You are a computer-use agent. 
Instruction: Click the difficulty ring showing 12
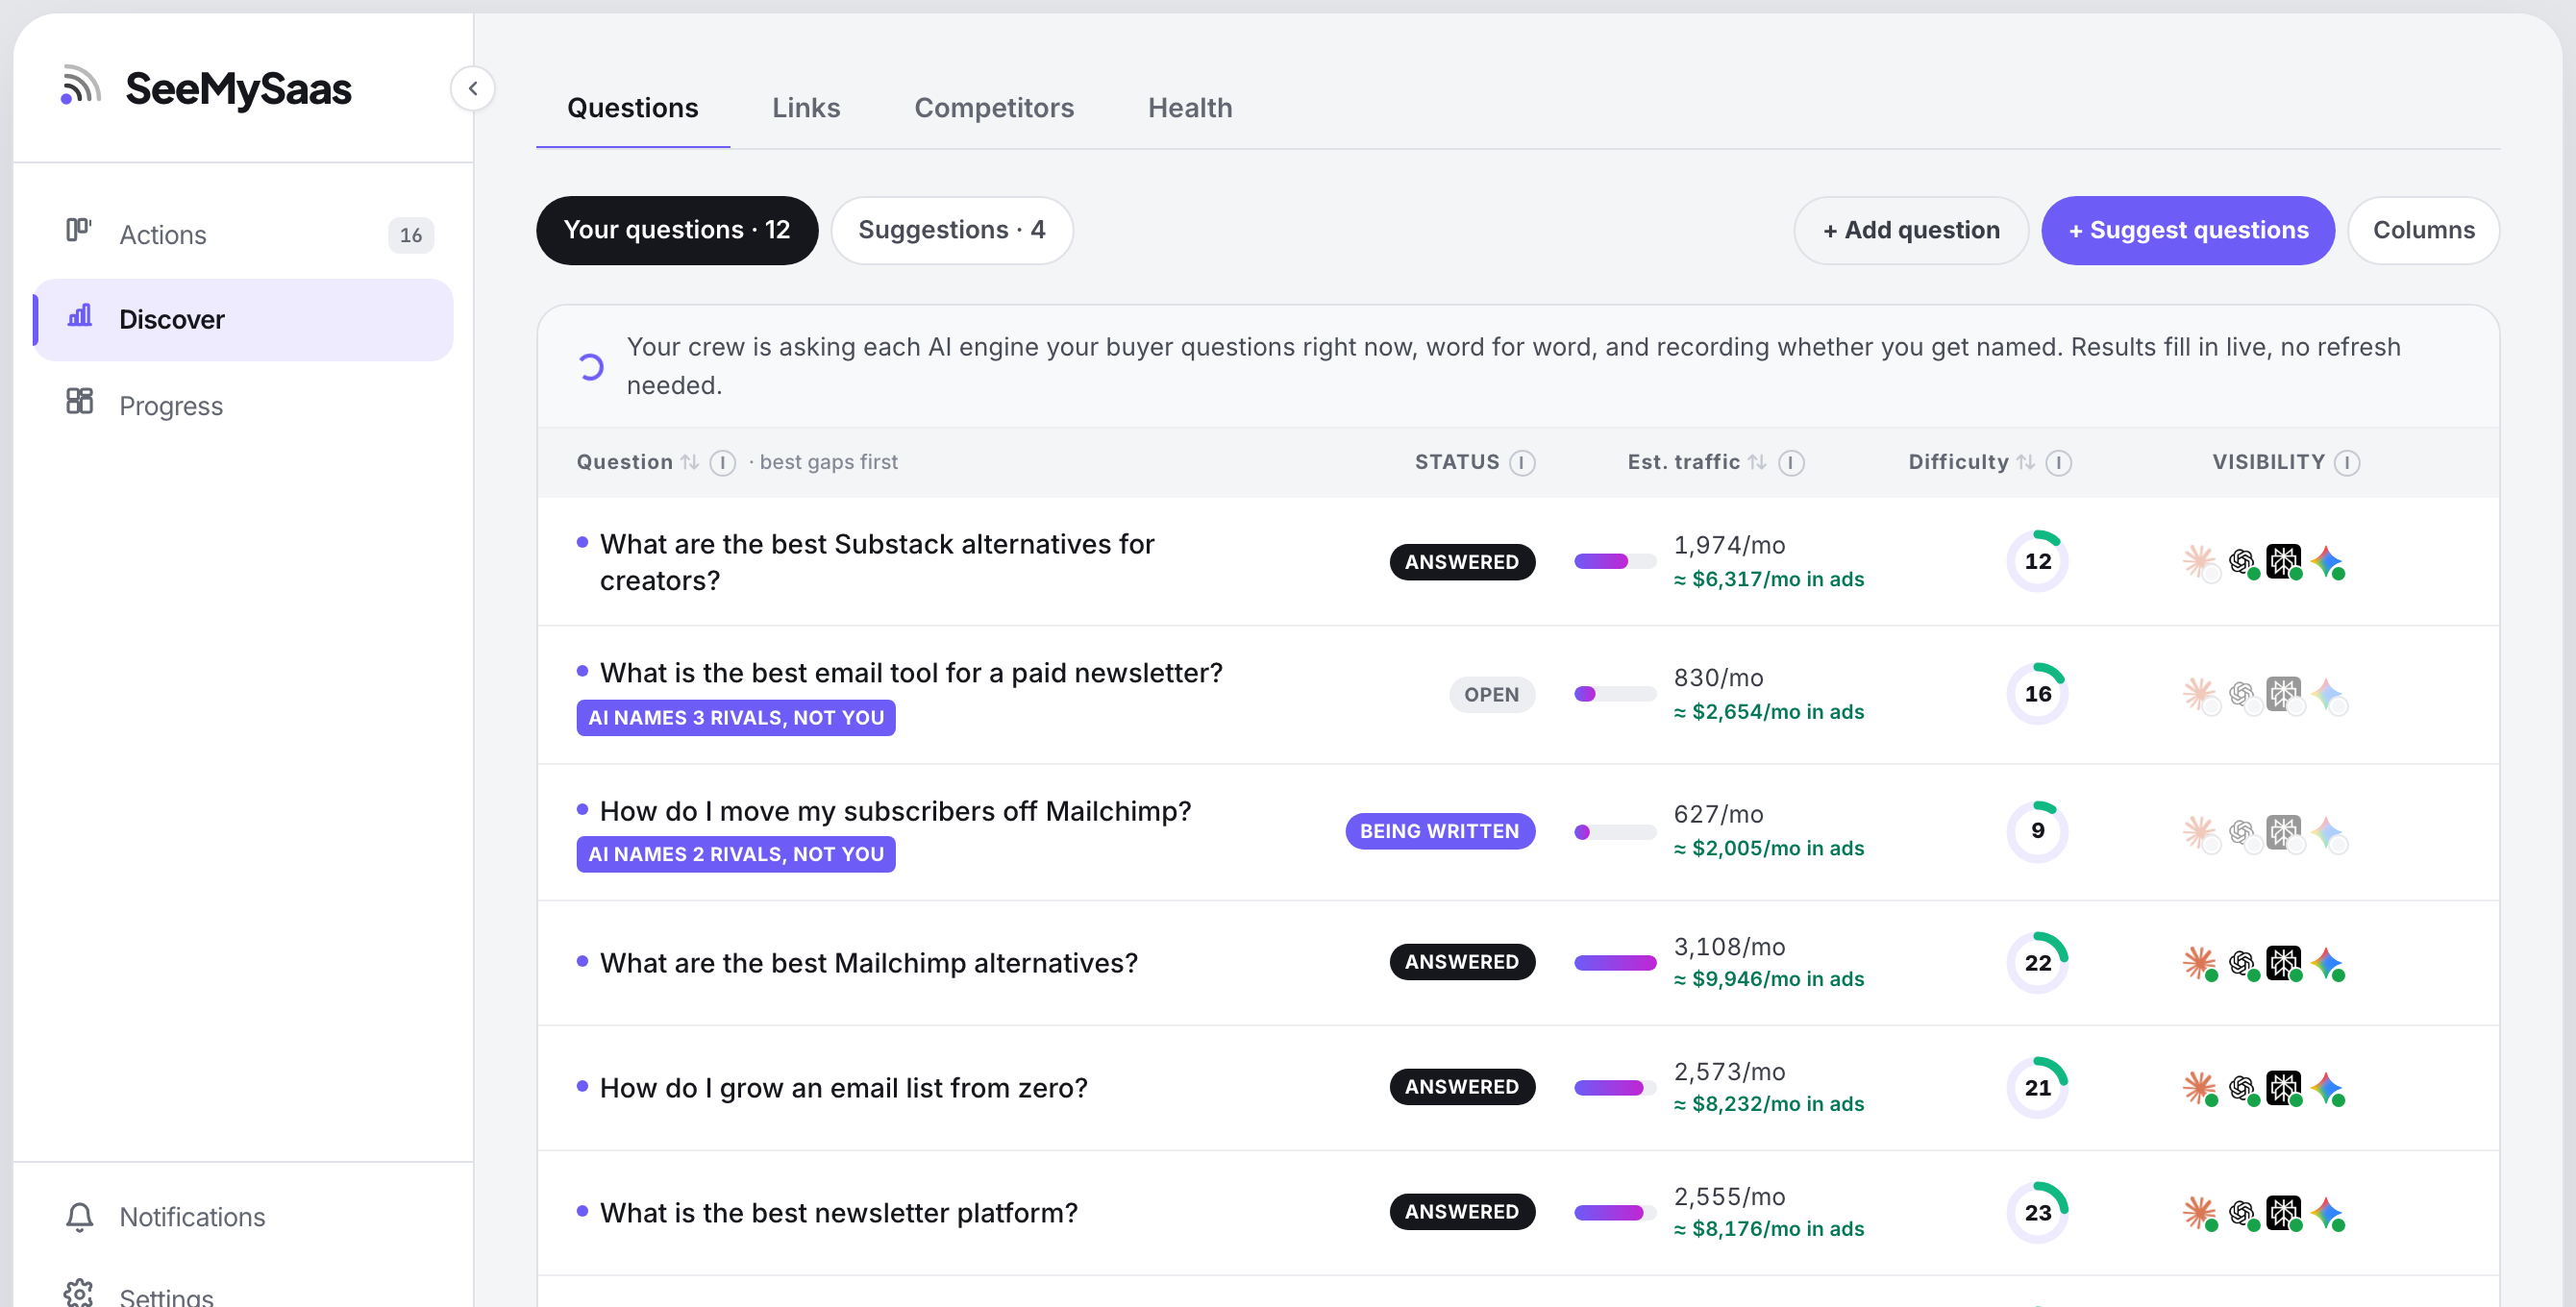pos(2037,561)
